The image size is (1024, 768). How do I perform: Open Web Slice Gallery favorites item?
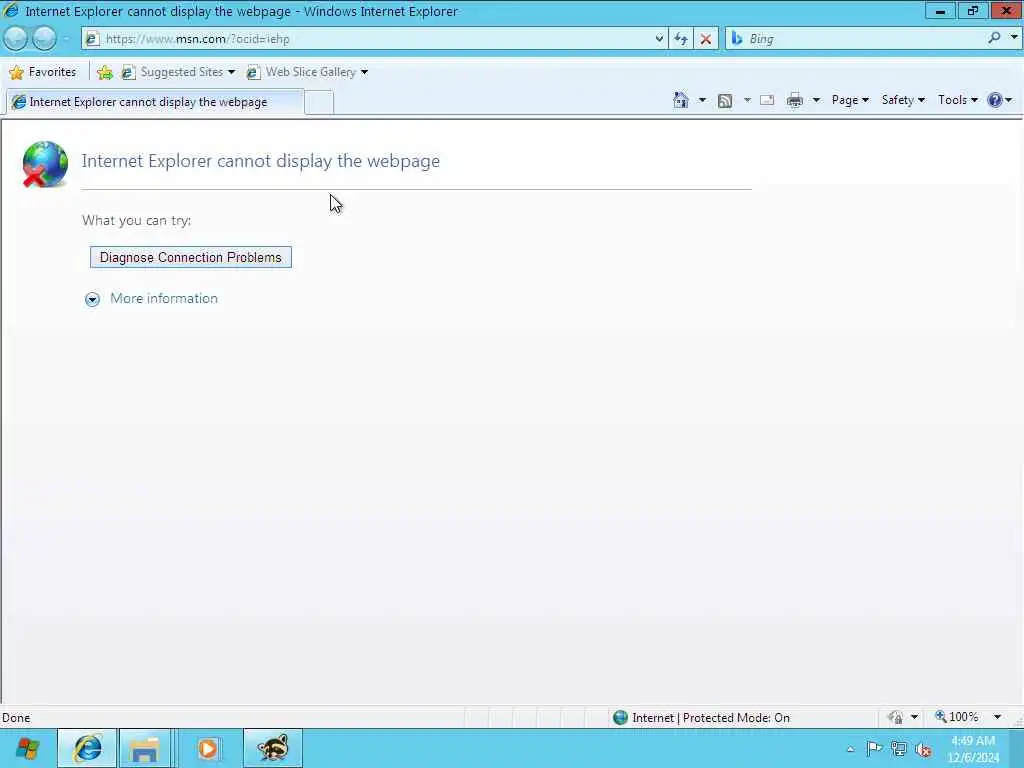click(x=307, y=72)
